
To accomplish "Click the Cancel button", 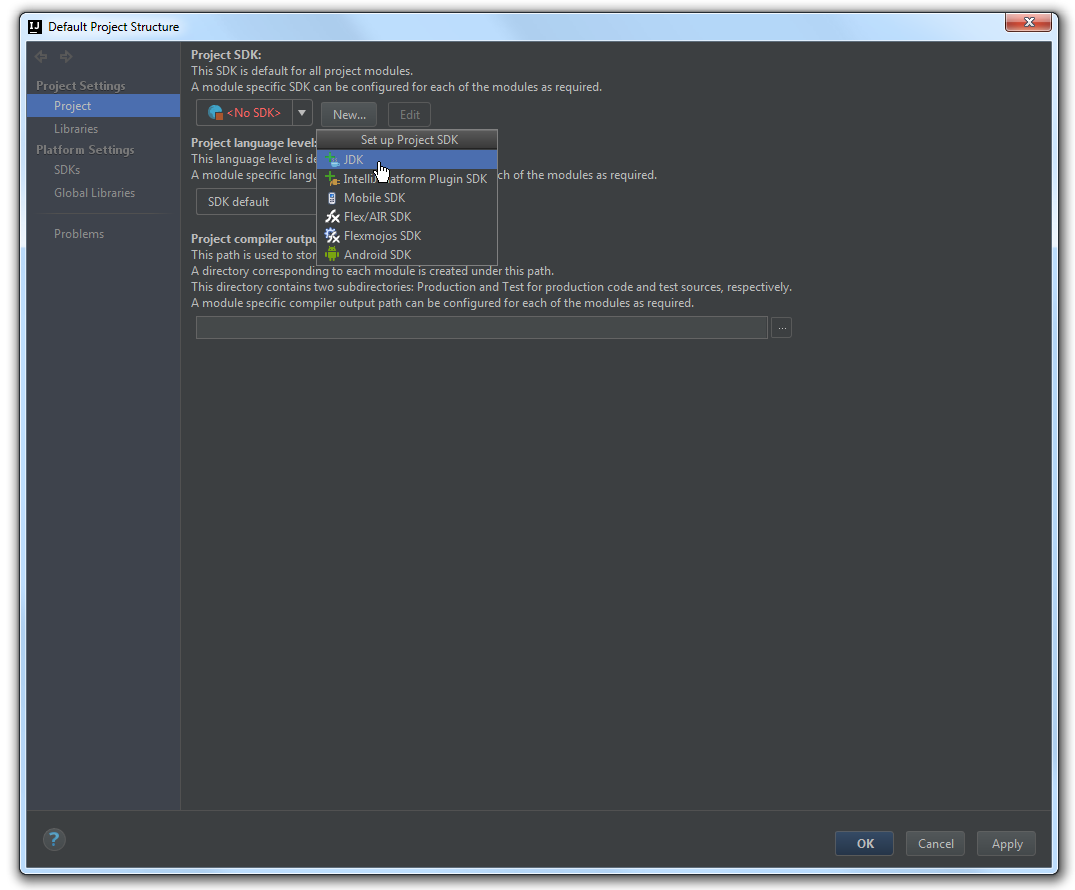I will click(935, 843).
